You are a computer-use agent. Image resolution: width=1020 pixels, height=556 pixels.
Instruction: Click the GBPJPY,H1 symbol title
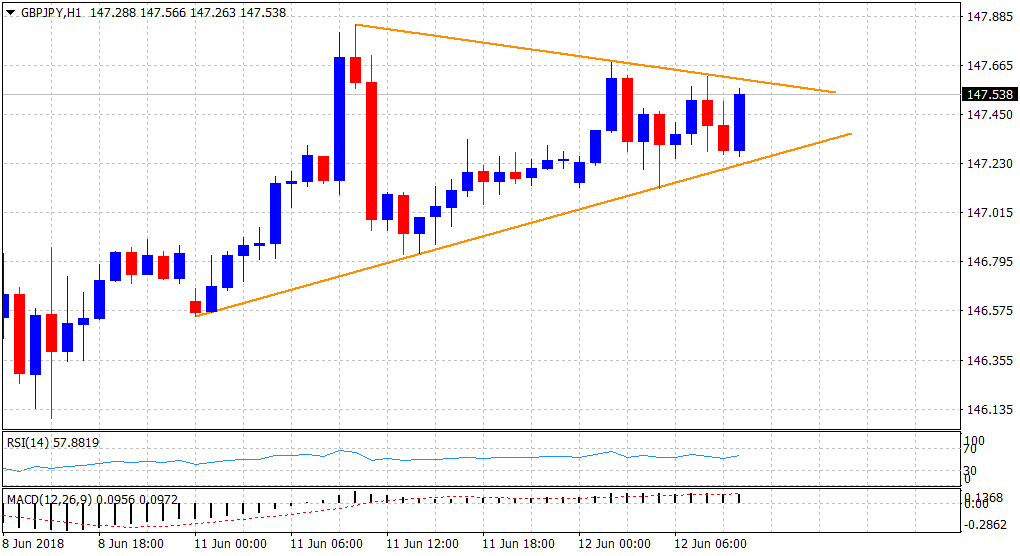click(51, 12)
